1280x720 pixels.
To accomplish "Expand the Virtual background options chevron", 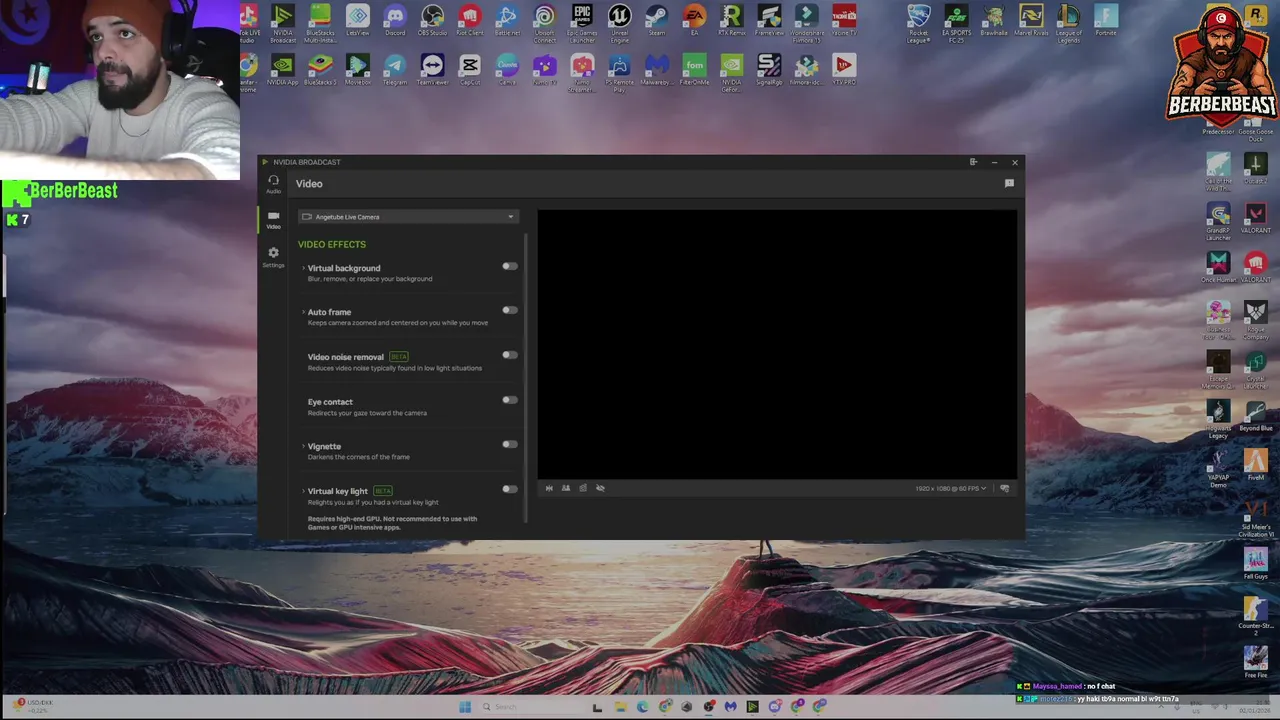I will coord(303,268).
